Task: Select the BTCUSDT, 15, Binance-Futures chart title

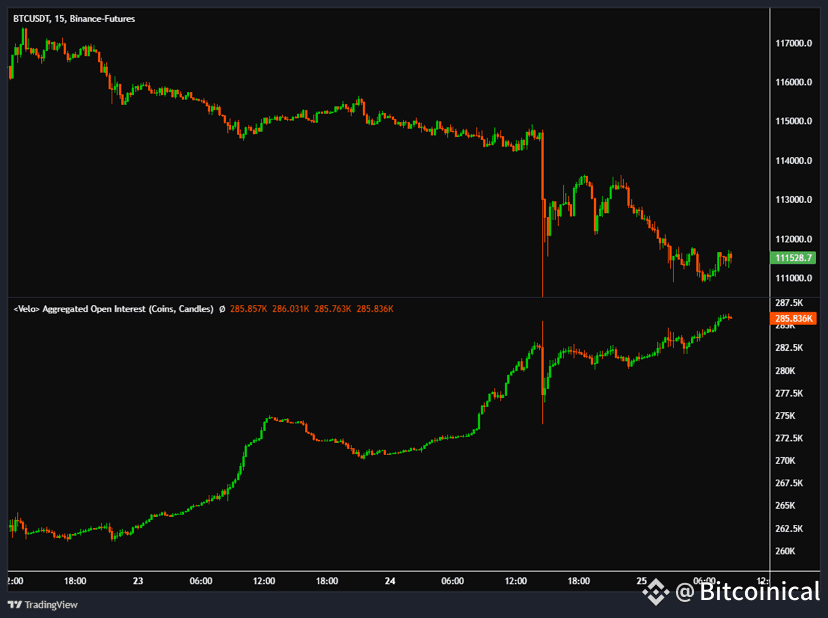Action: point(74,18)
